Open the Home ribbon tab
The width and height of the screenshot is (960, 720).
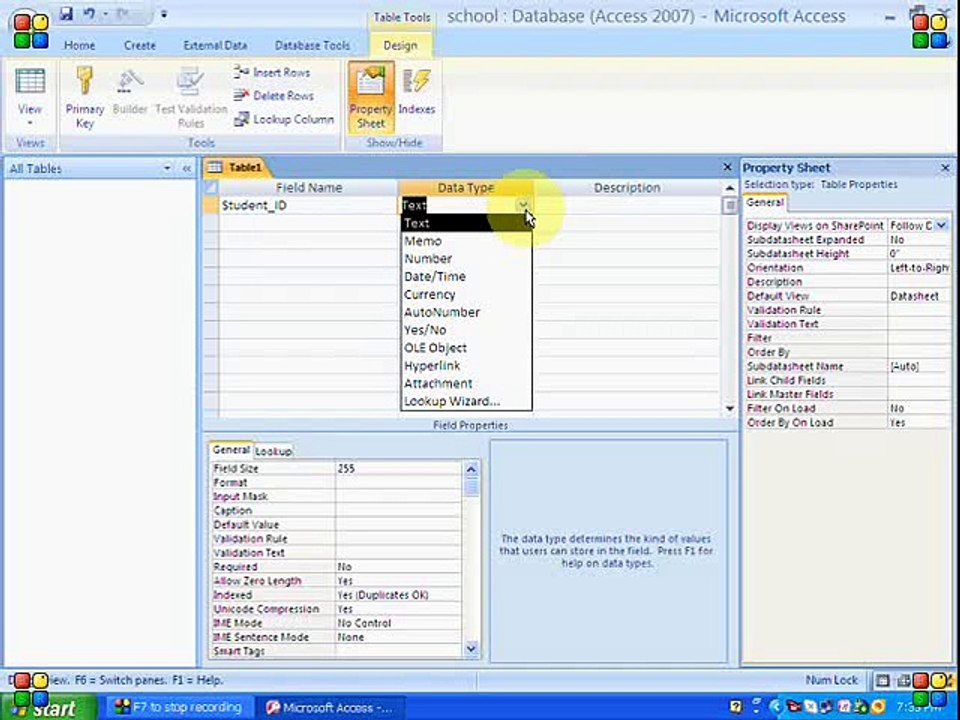80,45
